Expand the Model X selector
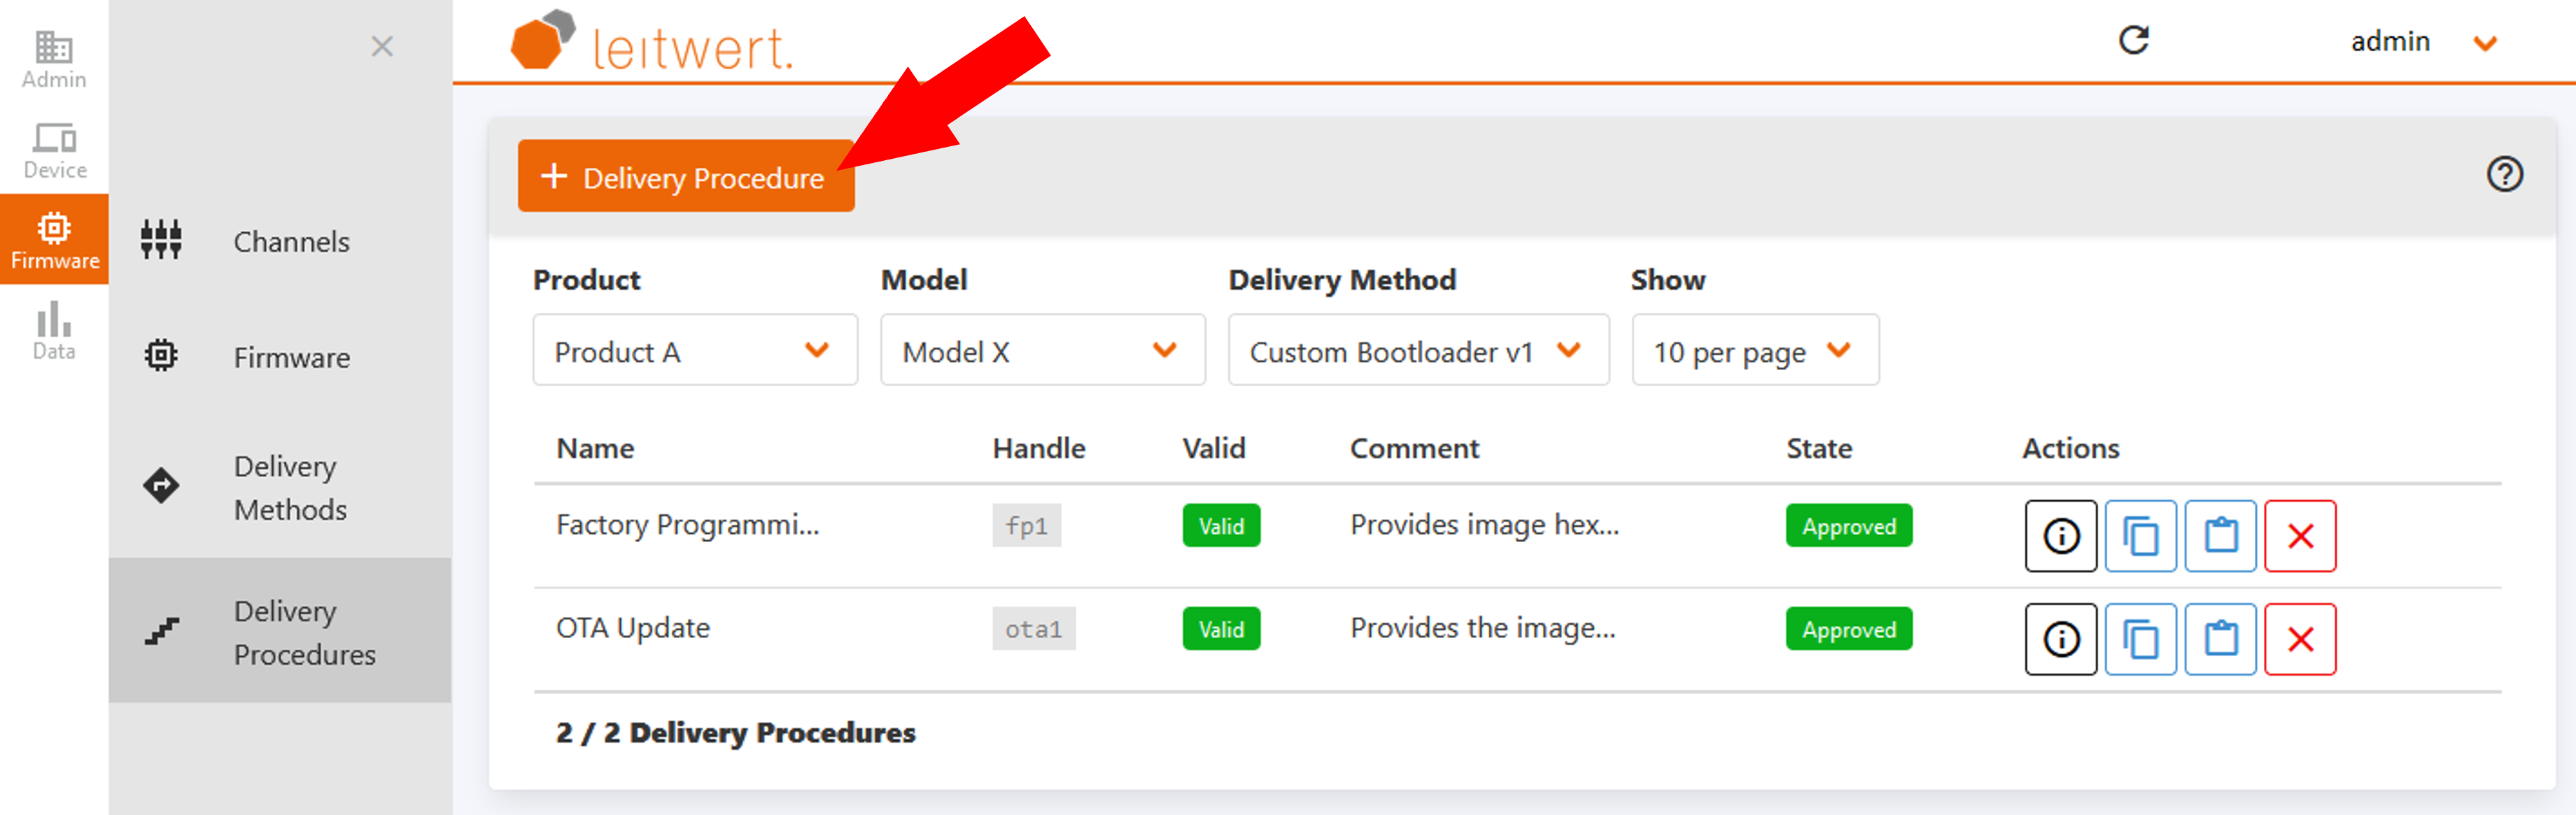This screenshot has height=815, width=2576. tap(1042, 350)
